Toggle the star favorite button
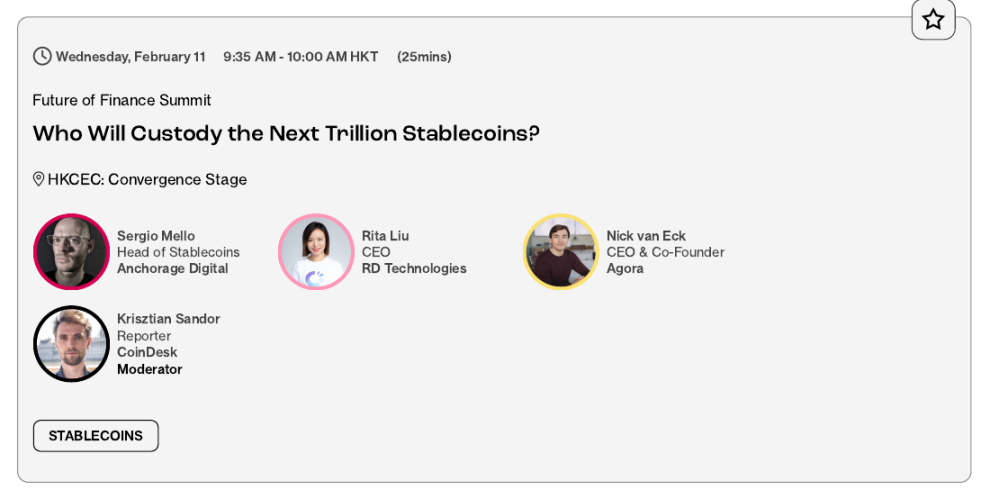The image size is (990, 499). 933,20
